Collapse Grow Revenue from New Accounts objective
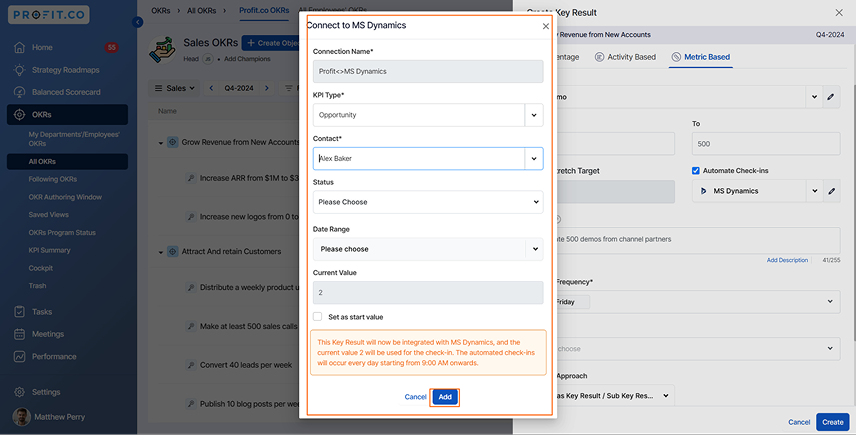Image resolution: width=856 pixels, height=435 pixels. (160, 143)
